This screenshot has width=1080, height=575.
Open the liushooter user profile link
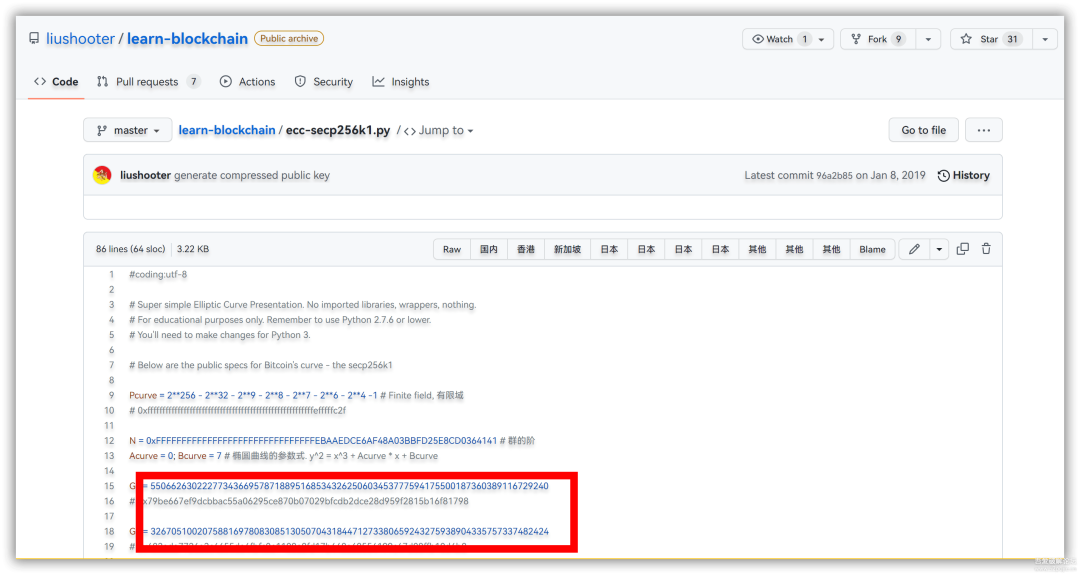coord(80,39)
